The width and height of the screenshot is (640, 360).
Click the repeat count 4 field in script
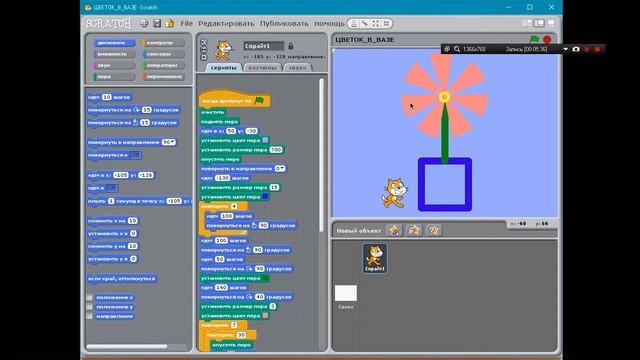point(234,206)
